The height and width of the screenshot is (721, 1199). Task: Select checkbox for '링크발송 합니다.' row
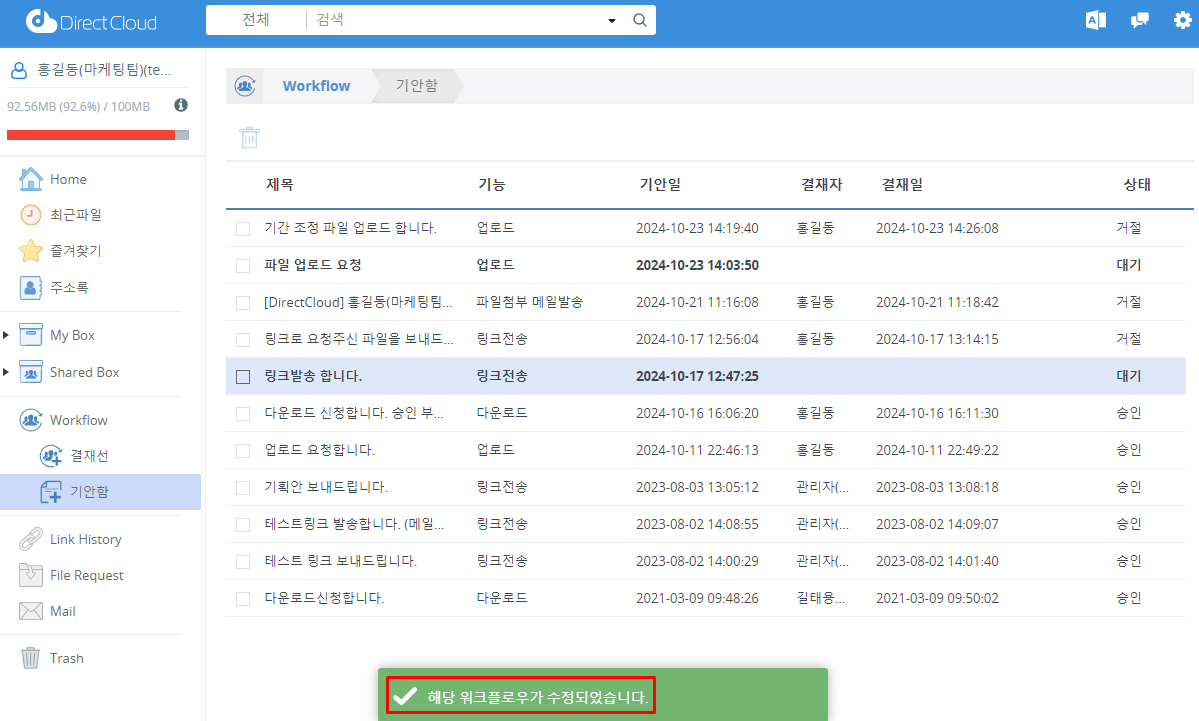243,377
